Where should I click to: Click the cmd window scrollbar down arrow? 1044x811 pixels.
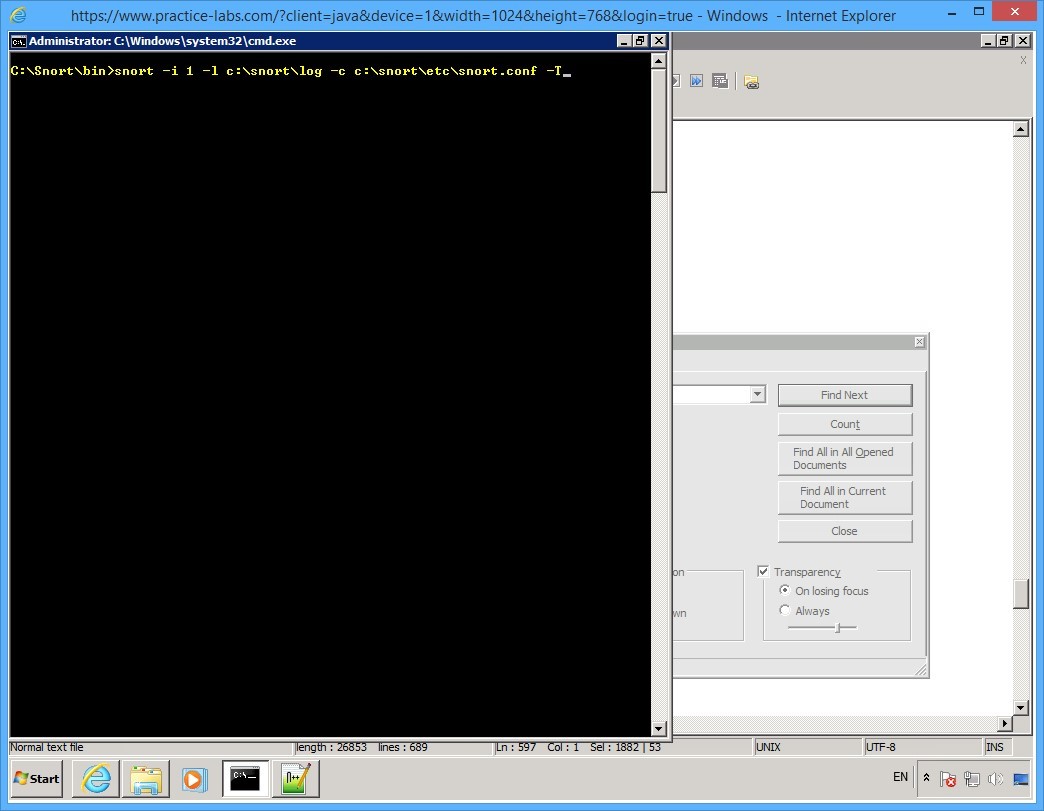tap(658, 729)
